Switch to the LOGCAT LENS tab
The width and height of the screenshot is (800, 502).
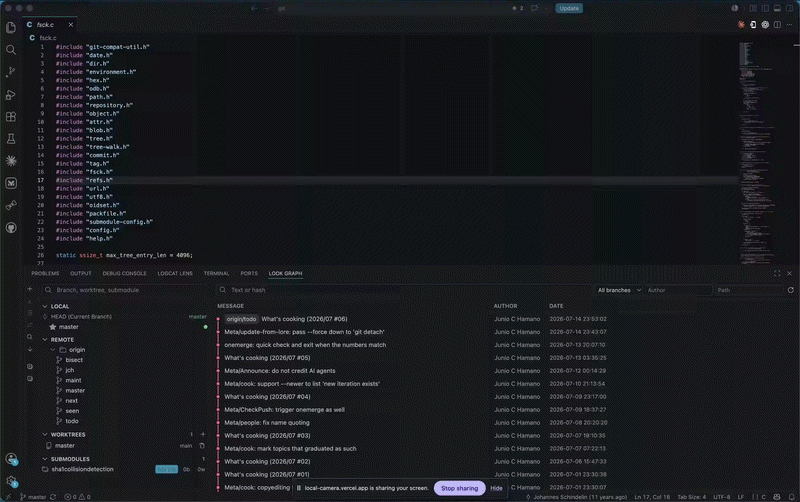(175, 273)
